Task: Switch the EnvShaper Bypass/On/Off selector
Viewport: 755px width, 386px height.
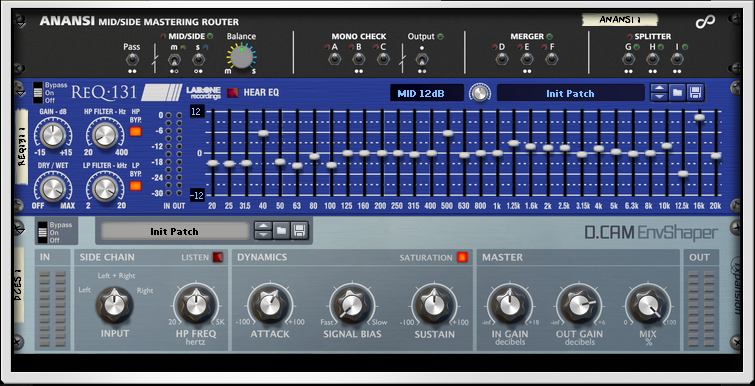Action: [42, 232]
